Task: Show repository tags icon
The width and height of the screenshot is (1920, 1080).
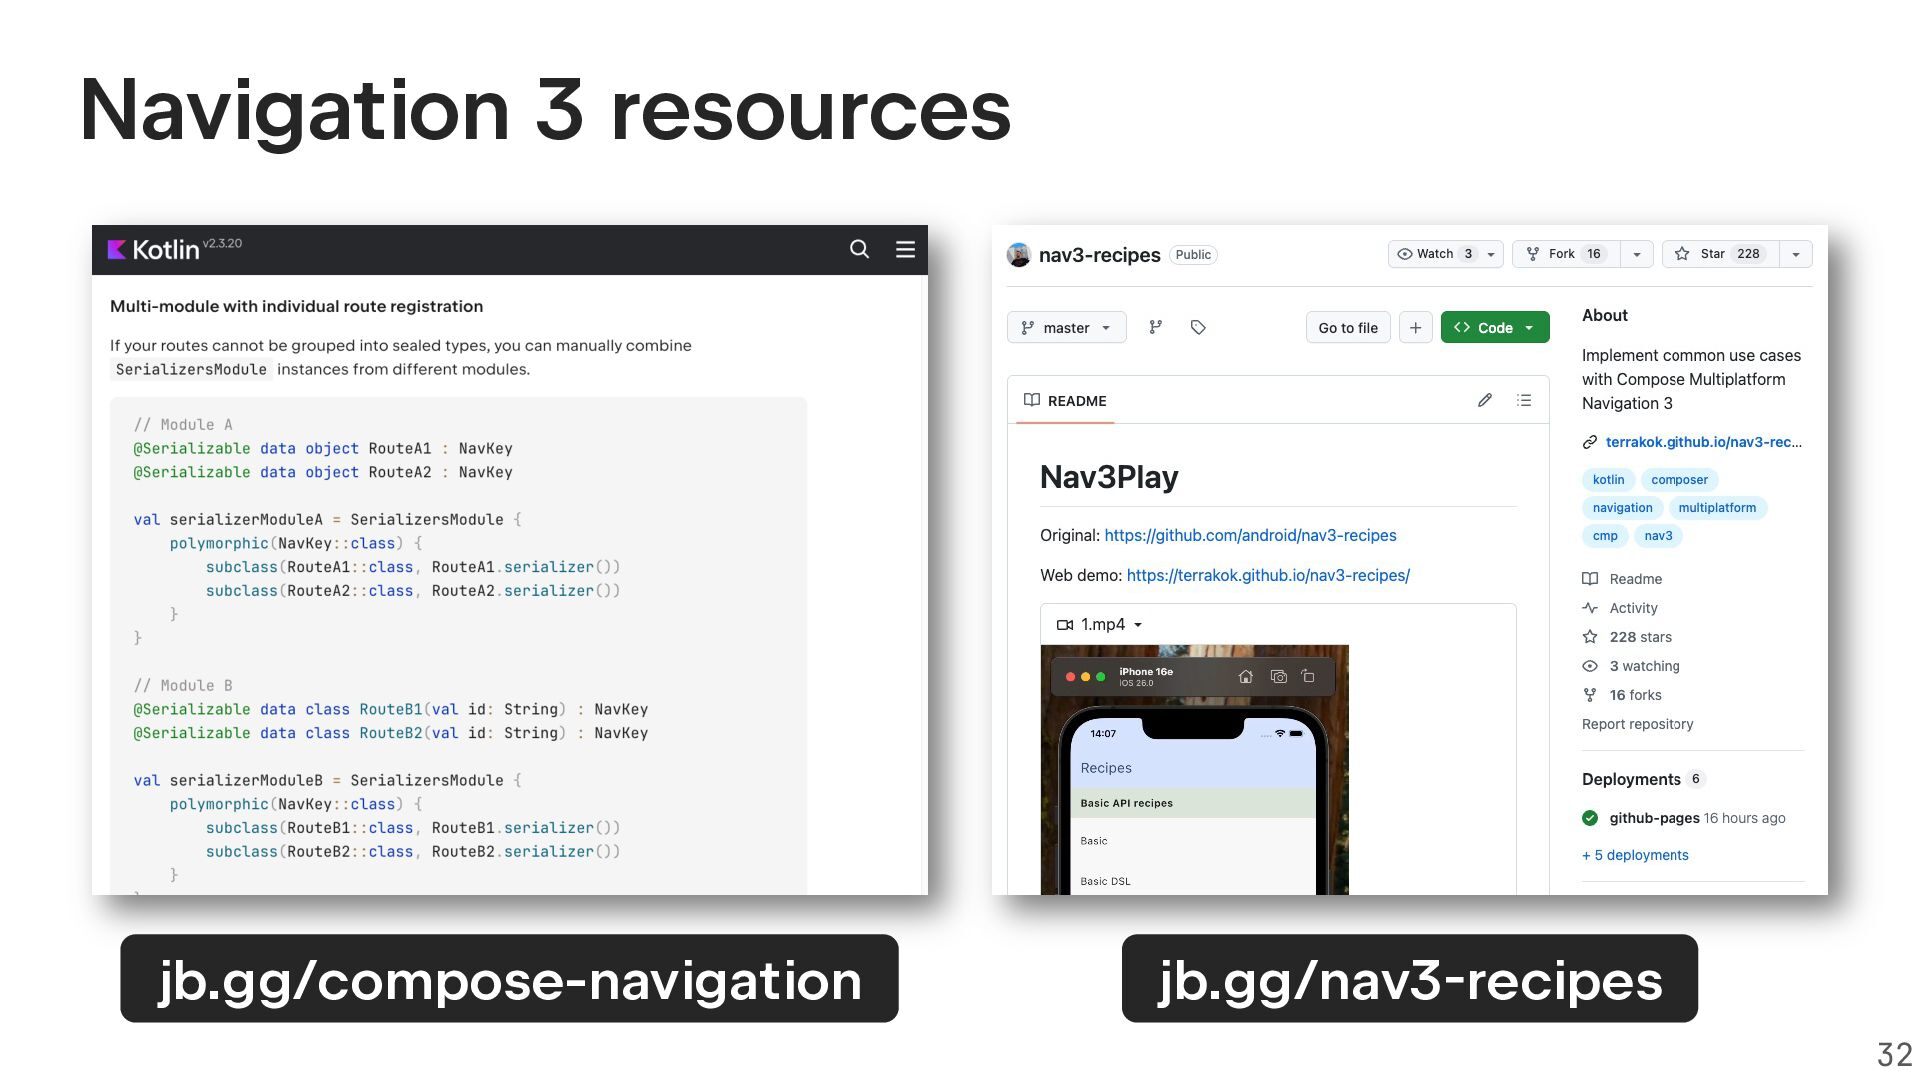Action: 1198,327
